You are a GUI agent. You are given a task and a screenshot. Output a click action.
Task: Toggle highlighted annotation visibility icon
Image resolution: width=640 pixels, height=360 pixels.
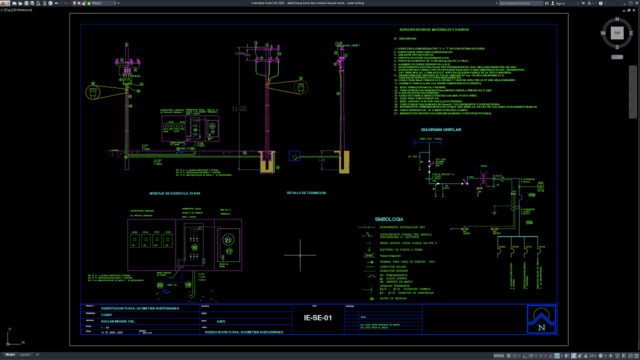coord(573,356)
